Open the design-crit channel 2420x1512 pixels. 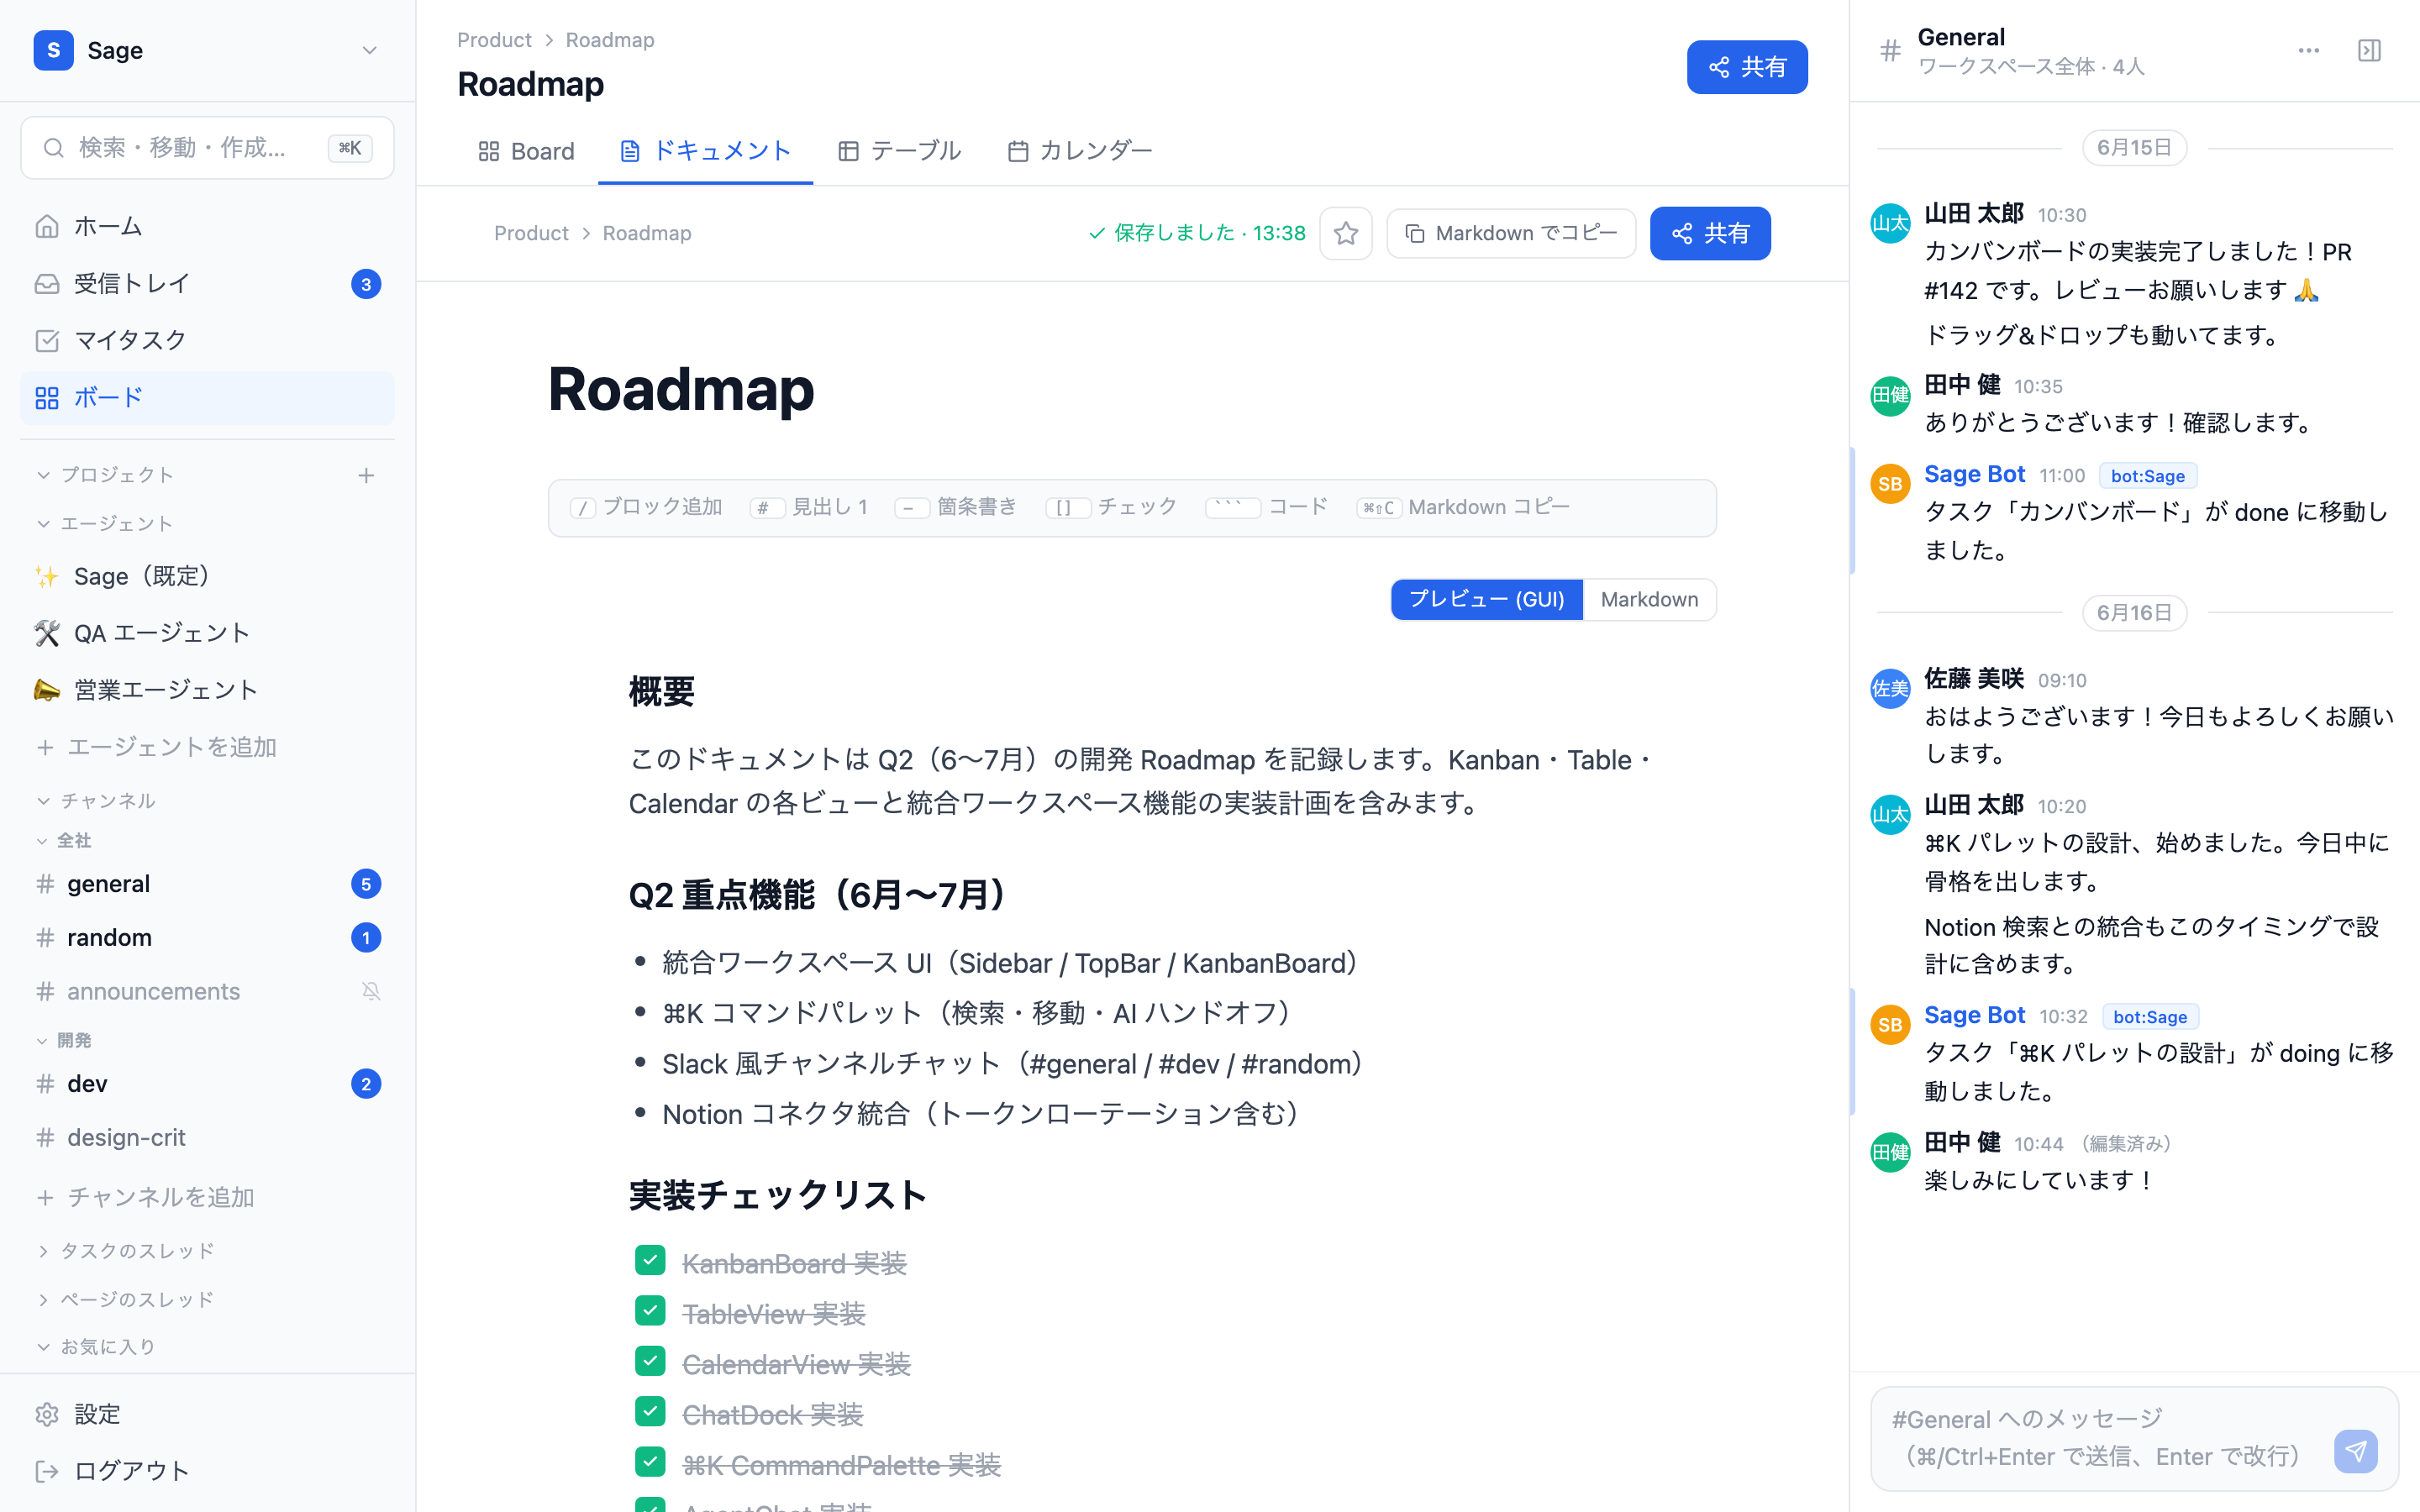point(207,1138)
